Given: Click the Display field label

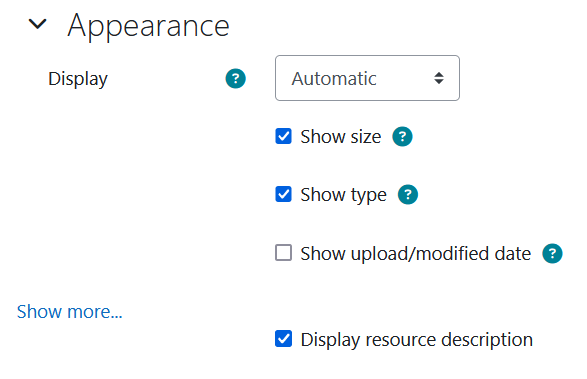Looking at the screenshot, I should pos(78,79).
